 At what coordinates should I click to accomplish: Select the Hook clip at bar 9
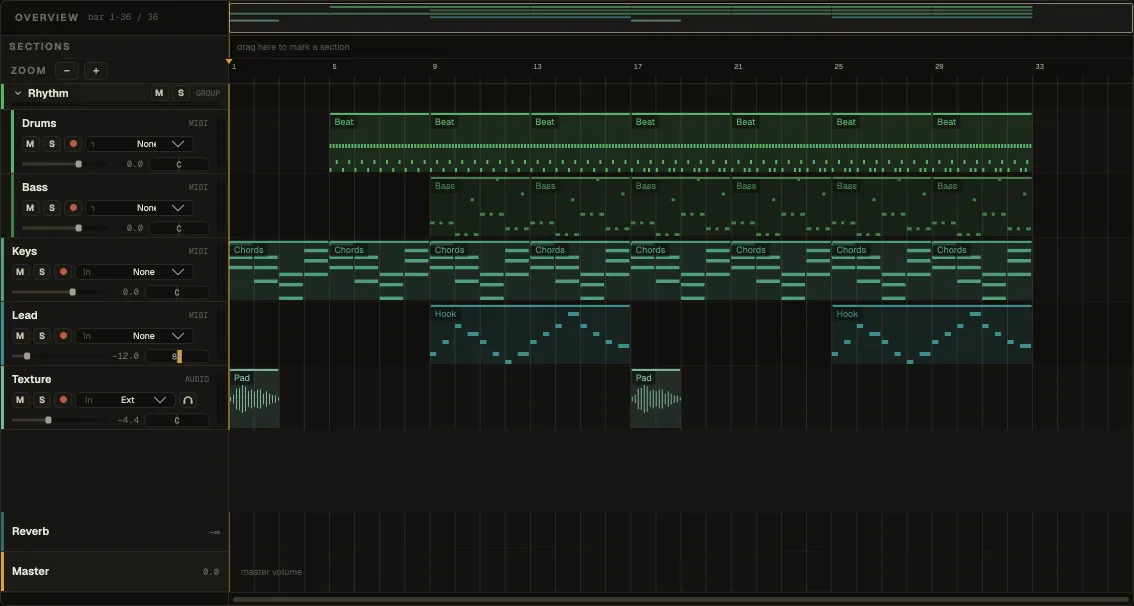[x=530, y=335]
